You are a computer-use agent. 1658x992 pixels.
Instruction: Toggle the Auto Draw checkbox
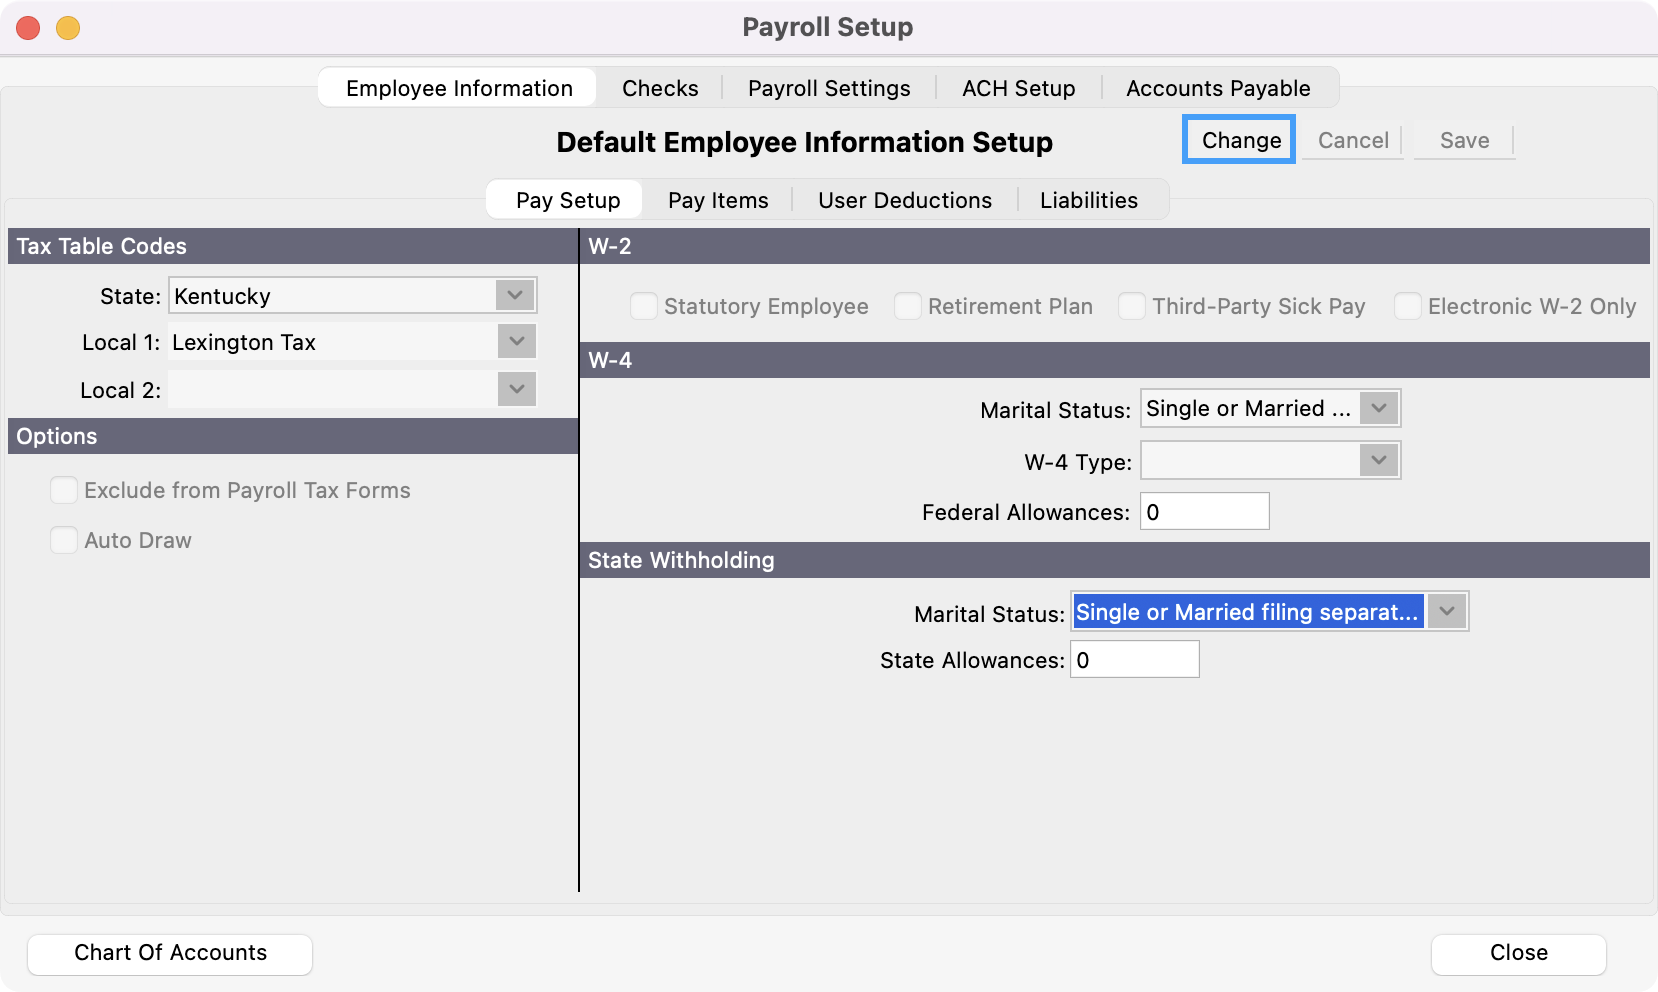64,540
